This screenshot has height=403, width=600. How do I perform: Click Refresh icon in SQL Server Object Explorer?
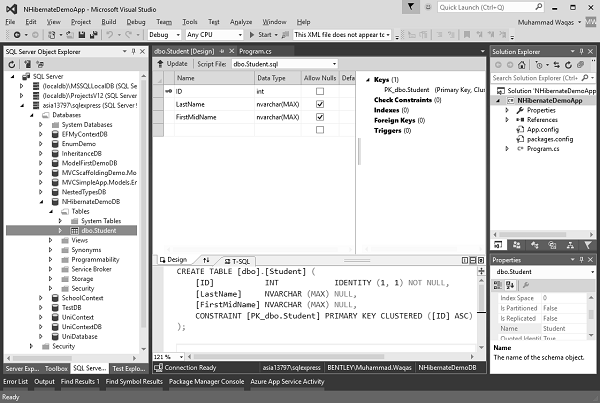coord(12,64)
